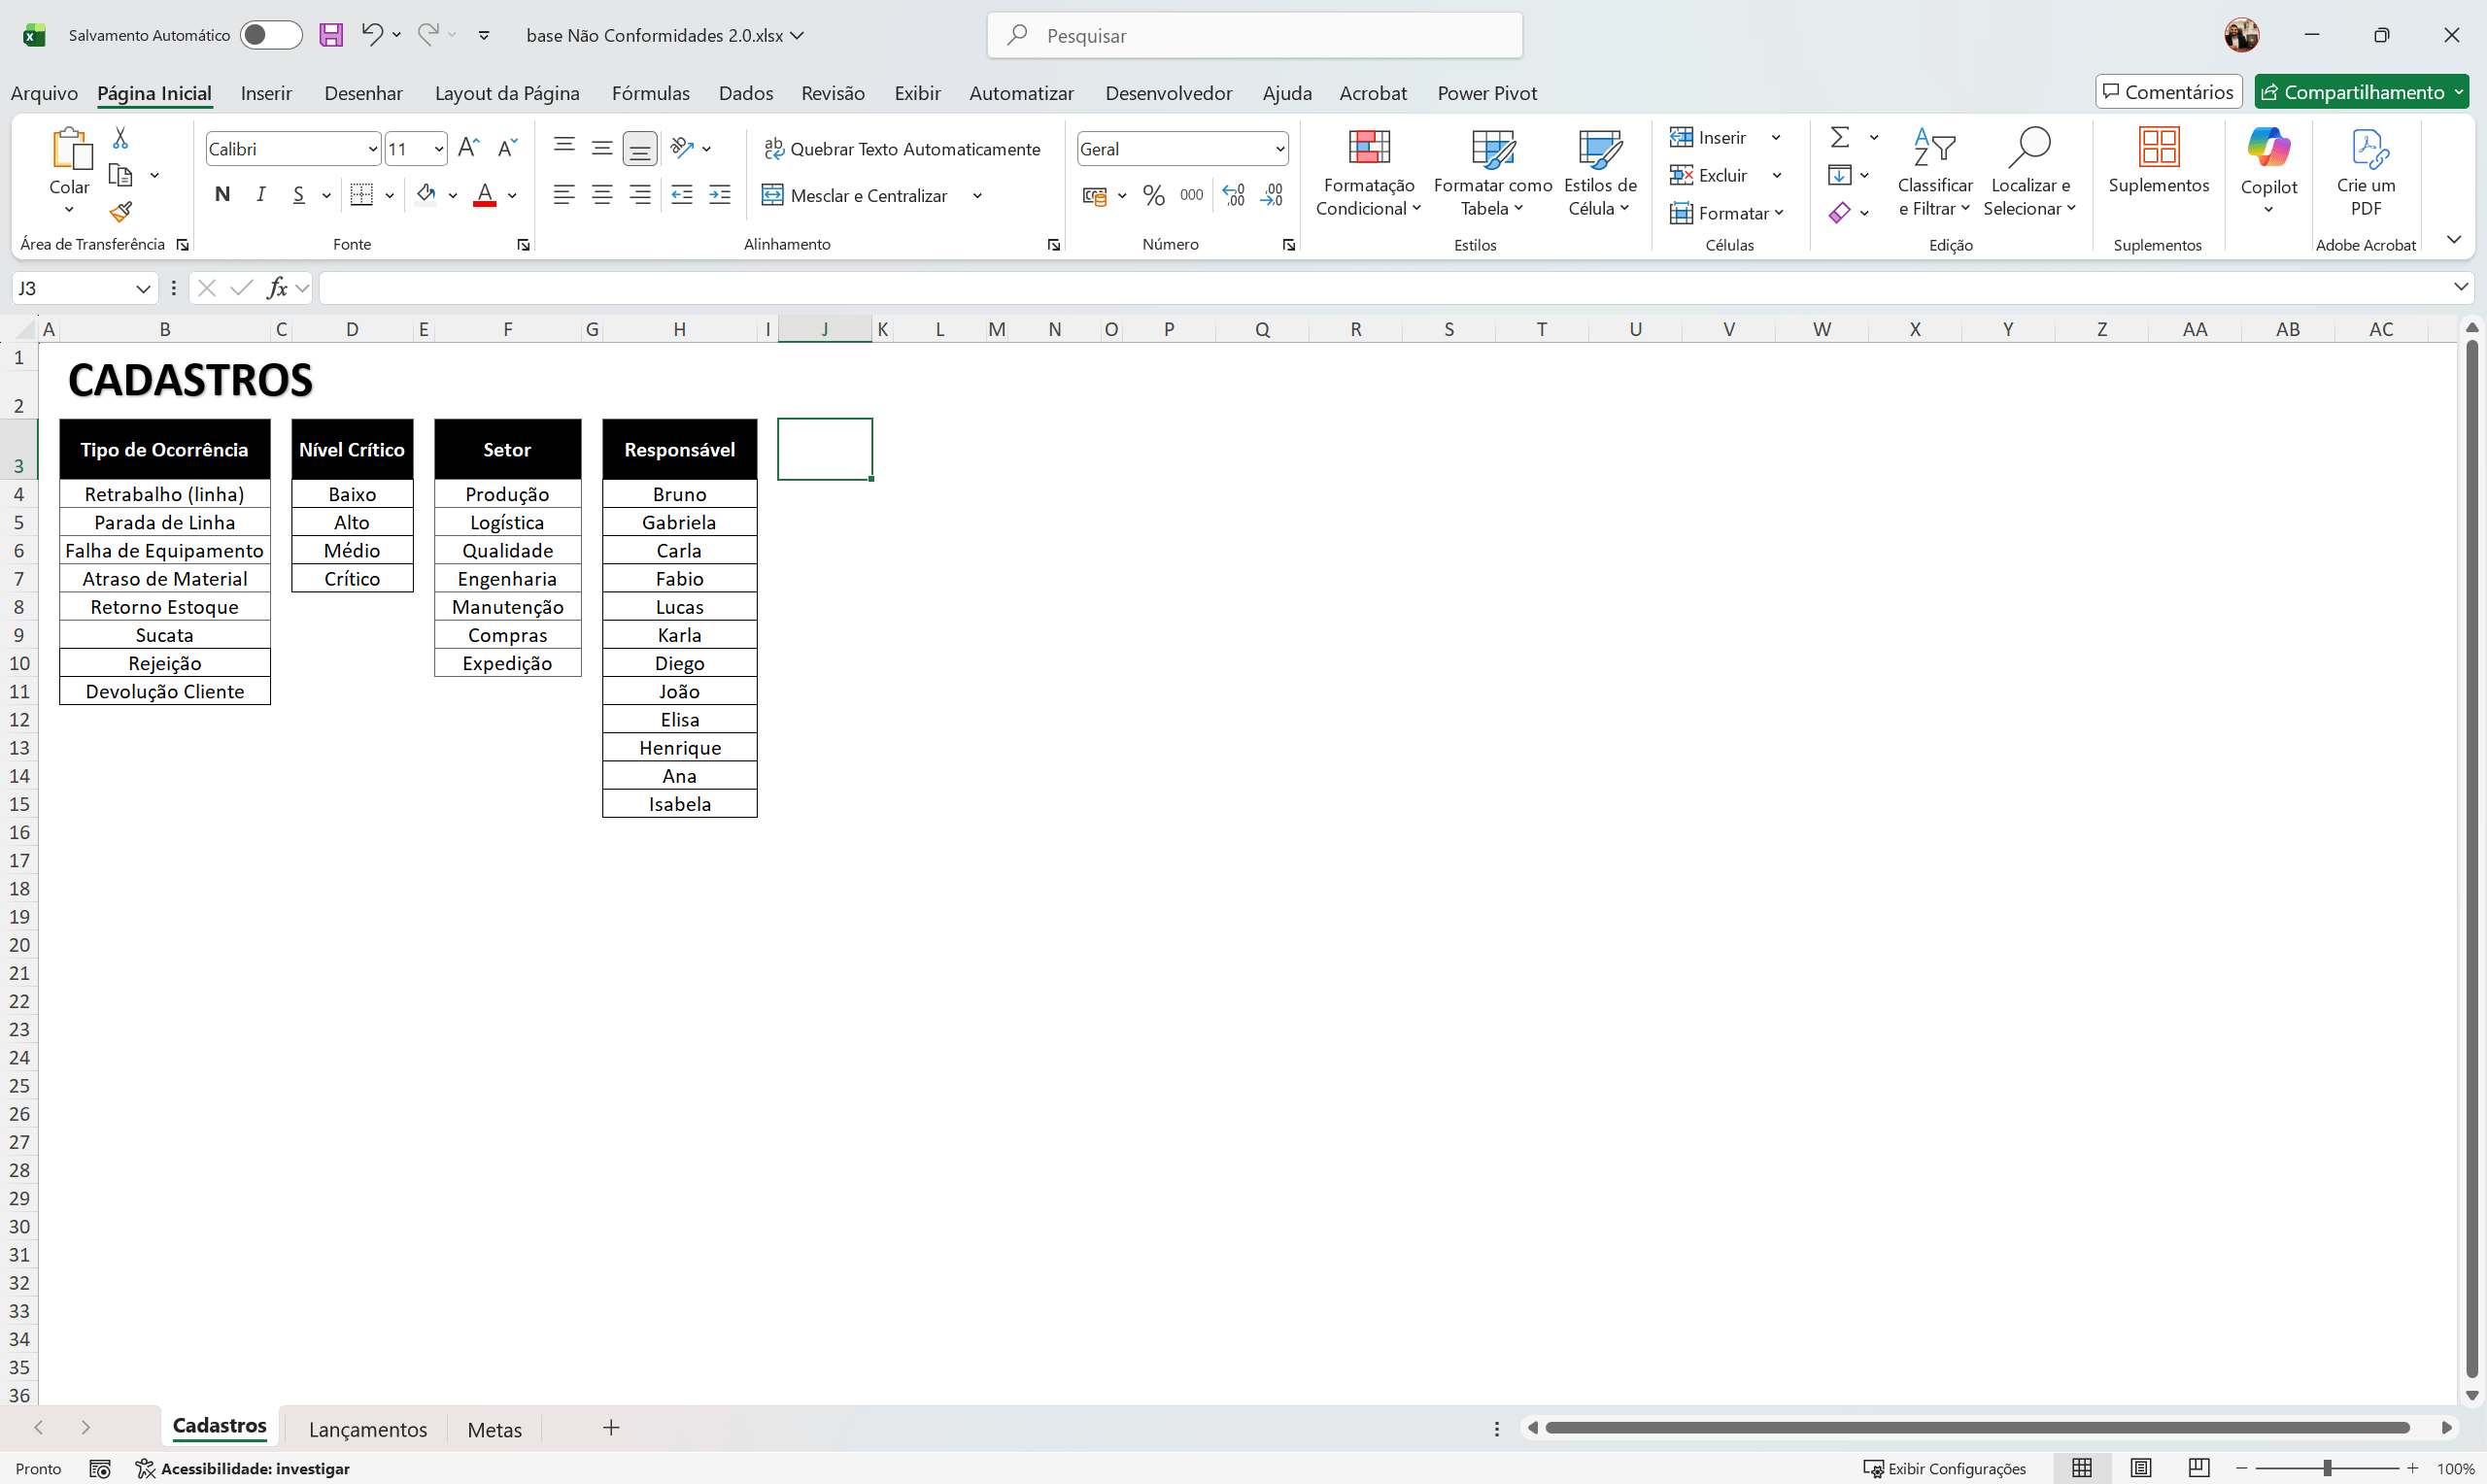Toggle bold formatting
This screenshot has width=2487, height=1484.
(x=222, y=194)
